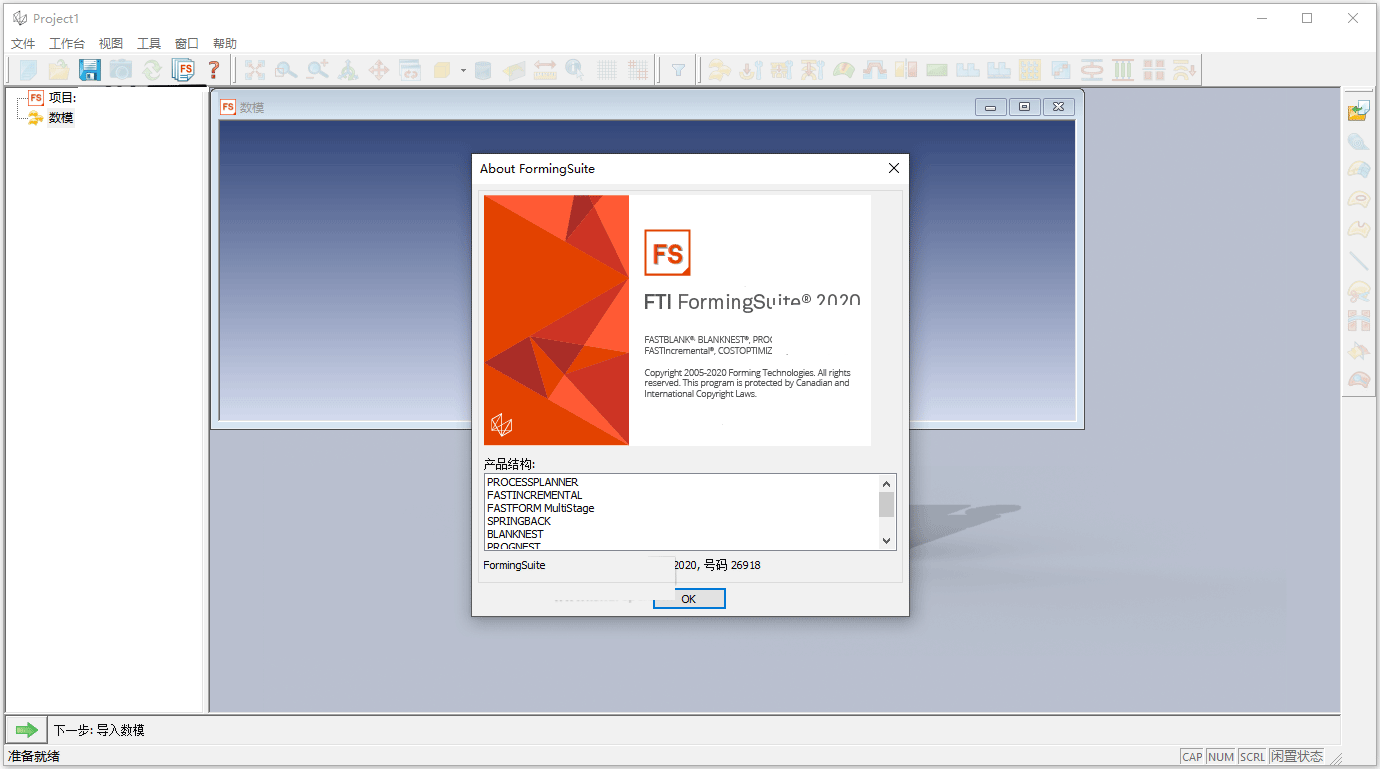Click the red four-squares layout icon
The height and width of the screenshot is (769, 1380).
pos(1154,69)
